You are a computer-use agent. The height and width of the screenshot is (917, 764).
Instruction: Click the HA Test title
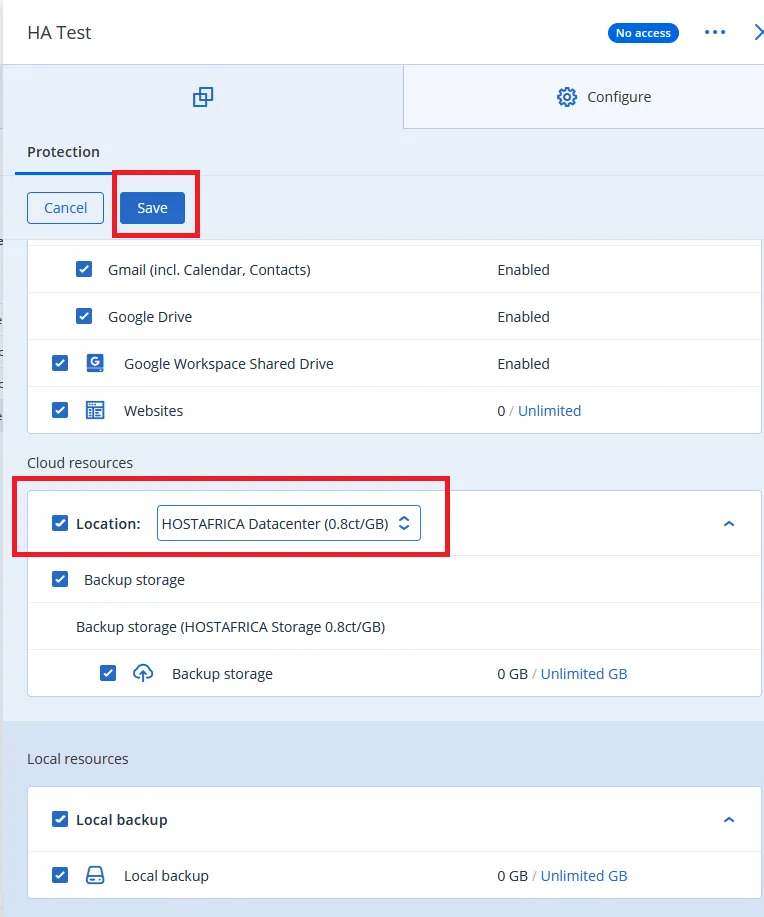coord(59,33)
